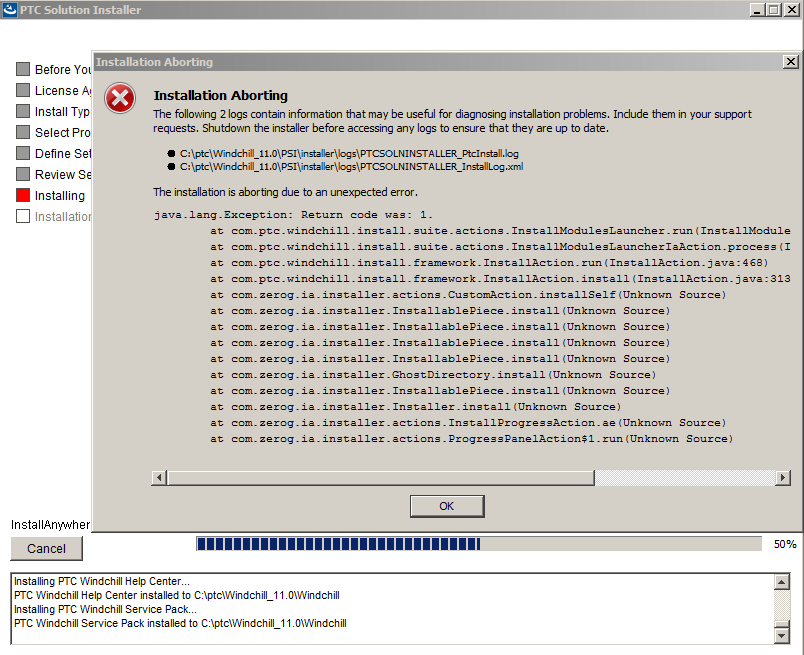Click the empty Installation Complete step box
Viewport: 804px width, 655px height.
point(23,216)
